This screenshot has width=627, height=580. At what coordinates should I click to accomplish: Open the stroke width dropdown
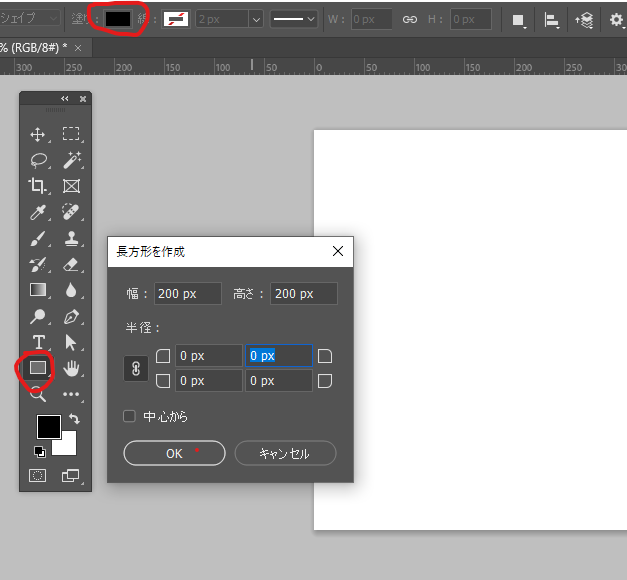tap(255, 19)
